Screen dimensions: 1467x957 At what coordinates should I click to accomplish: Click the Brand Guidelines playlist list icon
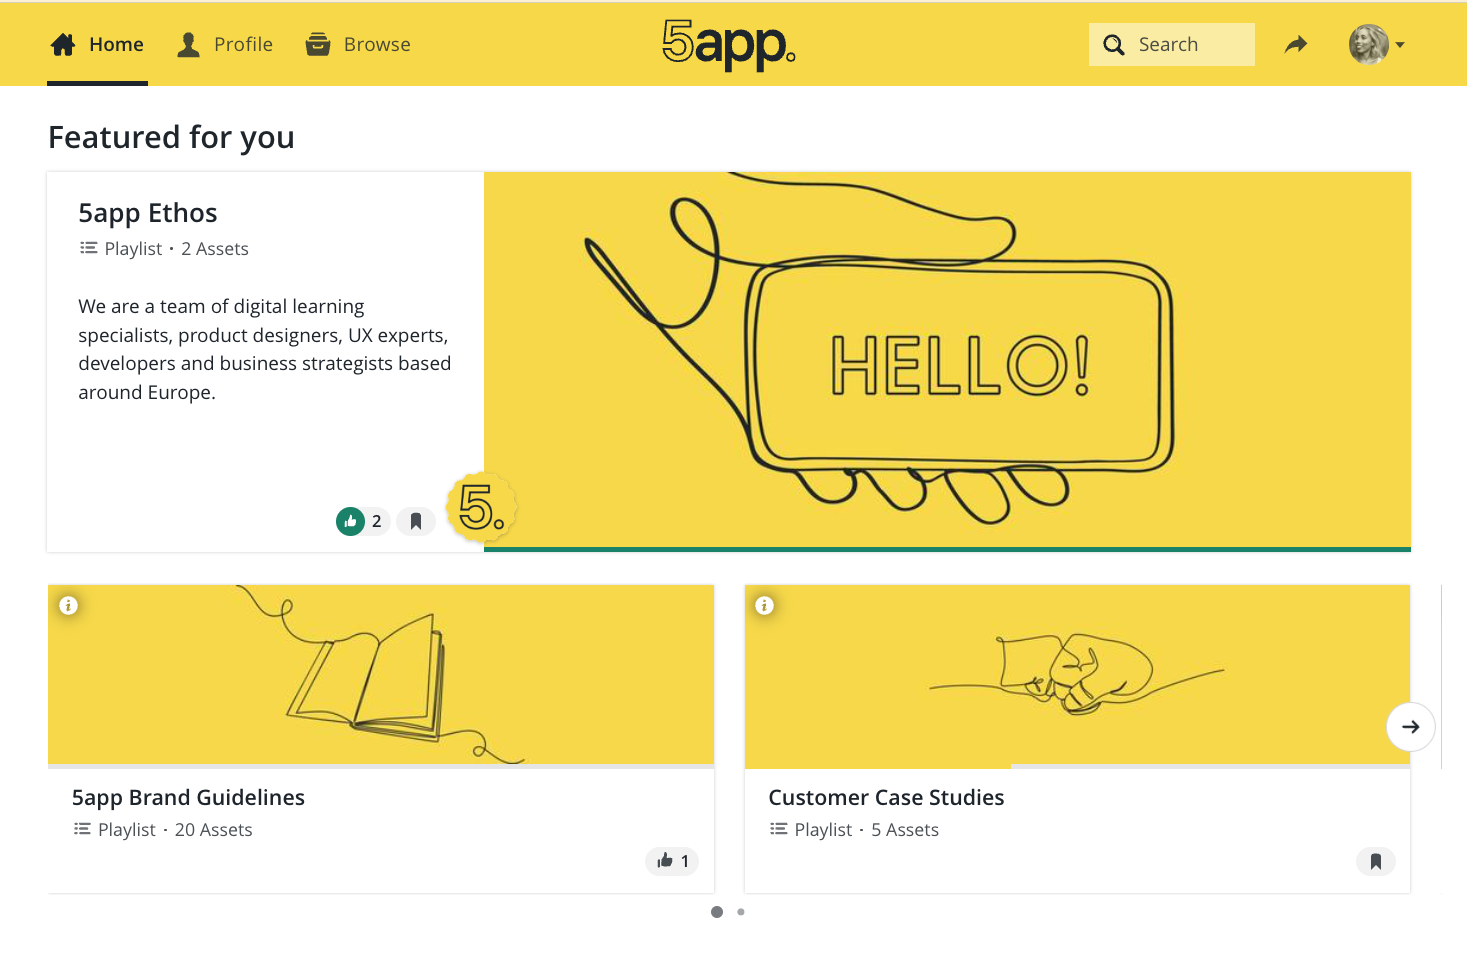[x=82, y=829]
